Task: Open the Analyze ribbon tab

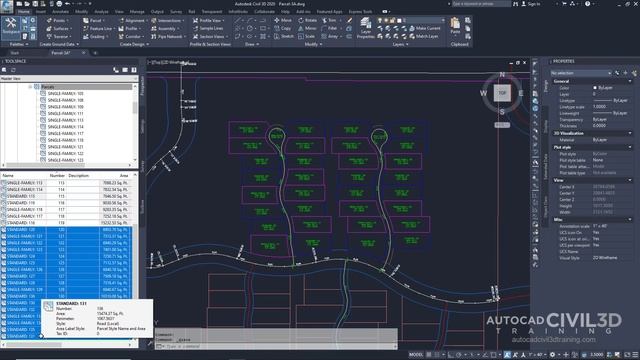Action: pyautogui.click(x=101, y=12)
